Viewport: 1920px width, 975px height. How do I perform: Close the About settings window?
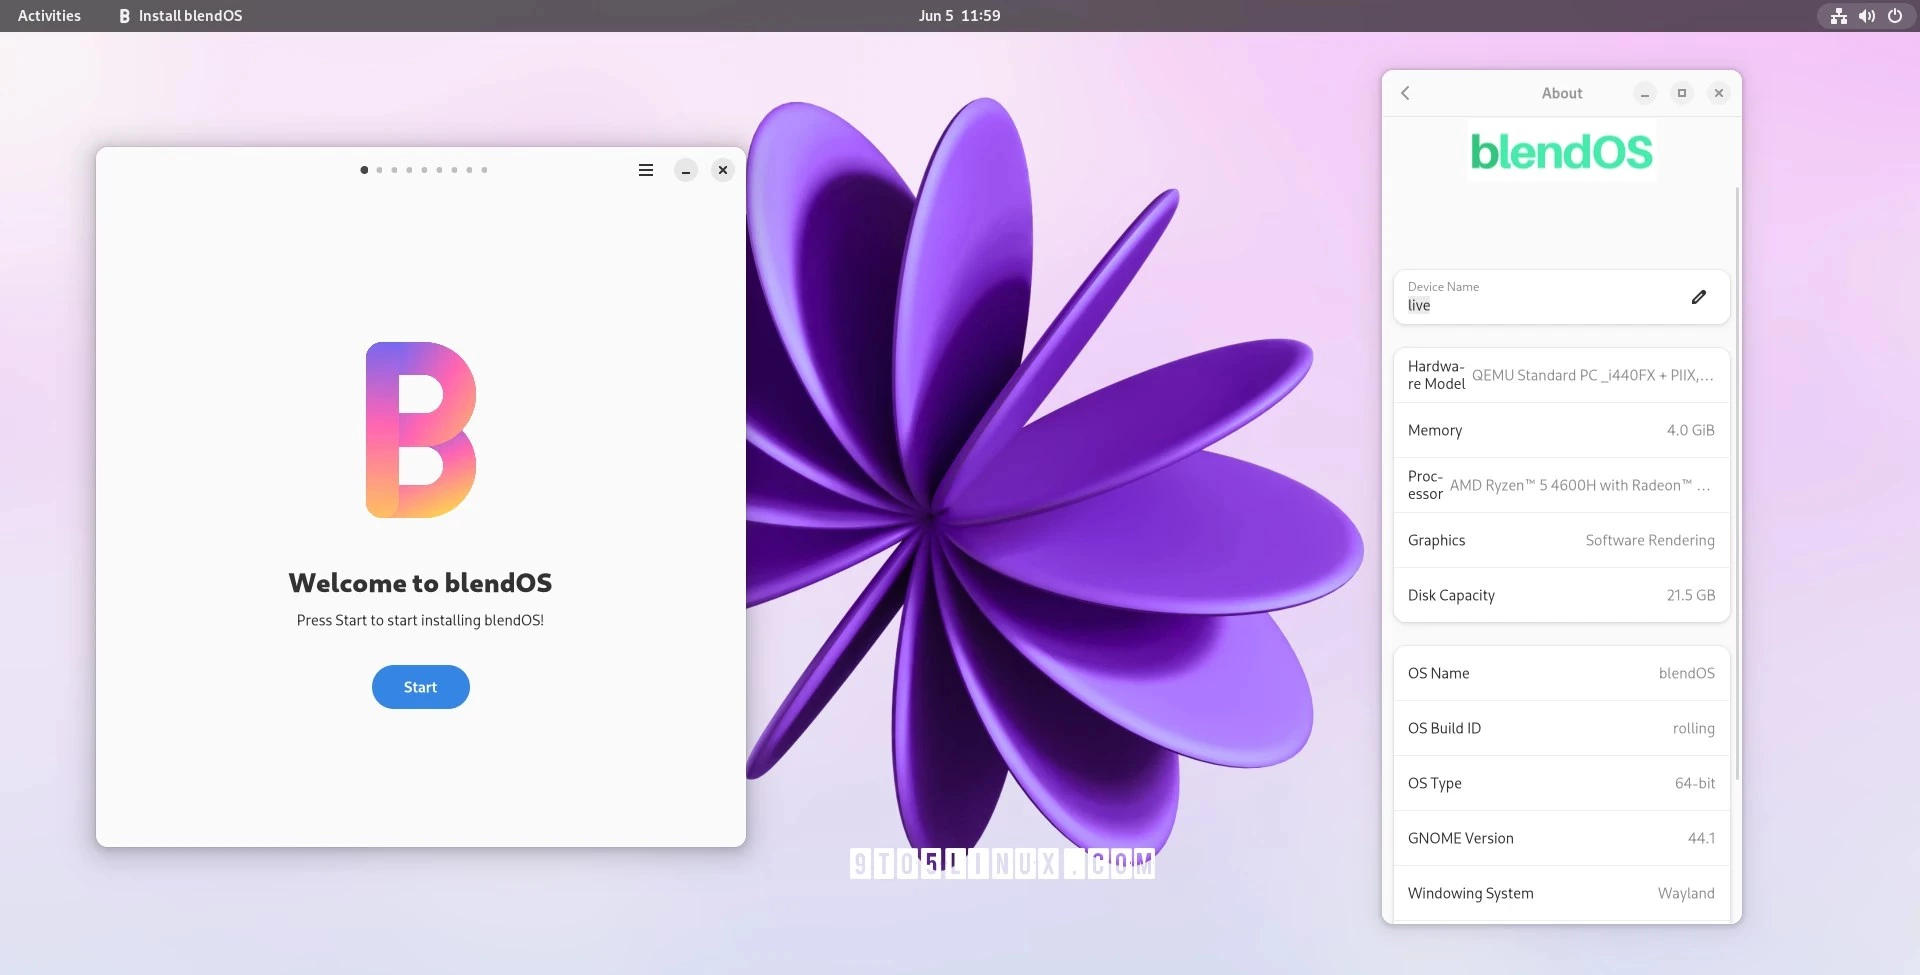1719,93
